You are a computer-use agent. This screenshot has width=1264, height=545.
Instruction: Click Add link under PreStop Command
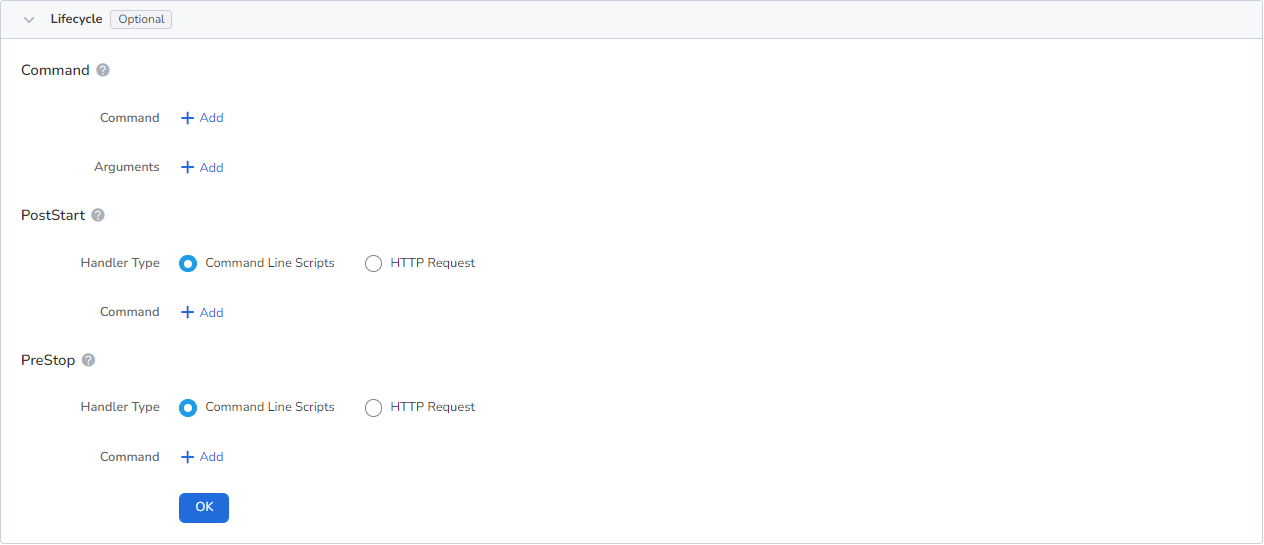[x=211, y=457]
